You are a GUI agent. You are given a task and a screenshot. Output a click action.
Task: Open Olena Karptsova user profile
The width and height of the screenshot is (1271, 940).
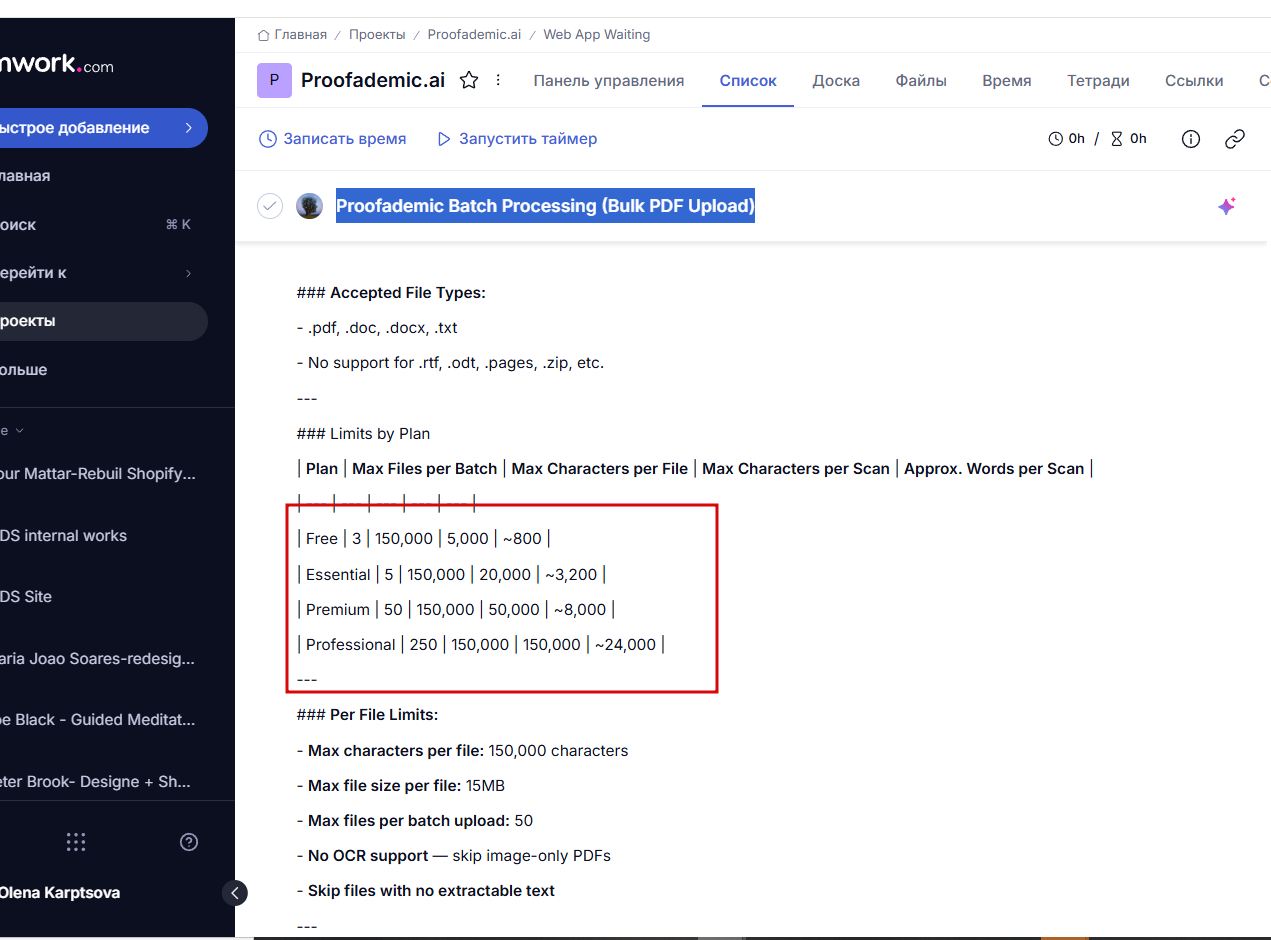pos(60,893)
